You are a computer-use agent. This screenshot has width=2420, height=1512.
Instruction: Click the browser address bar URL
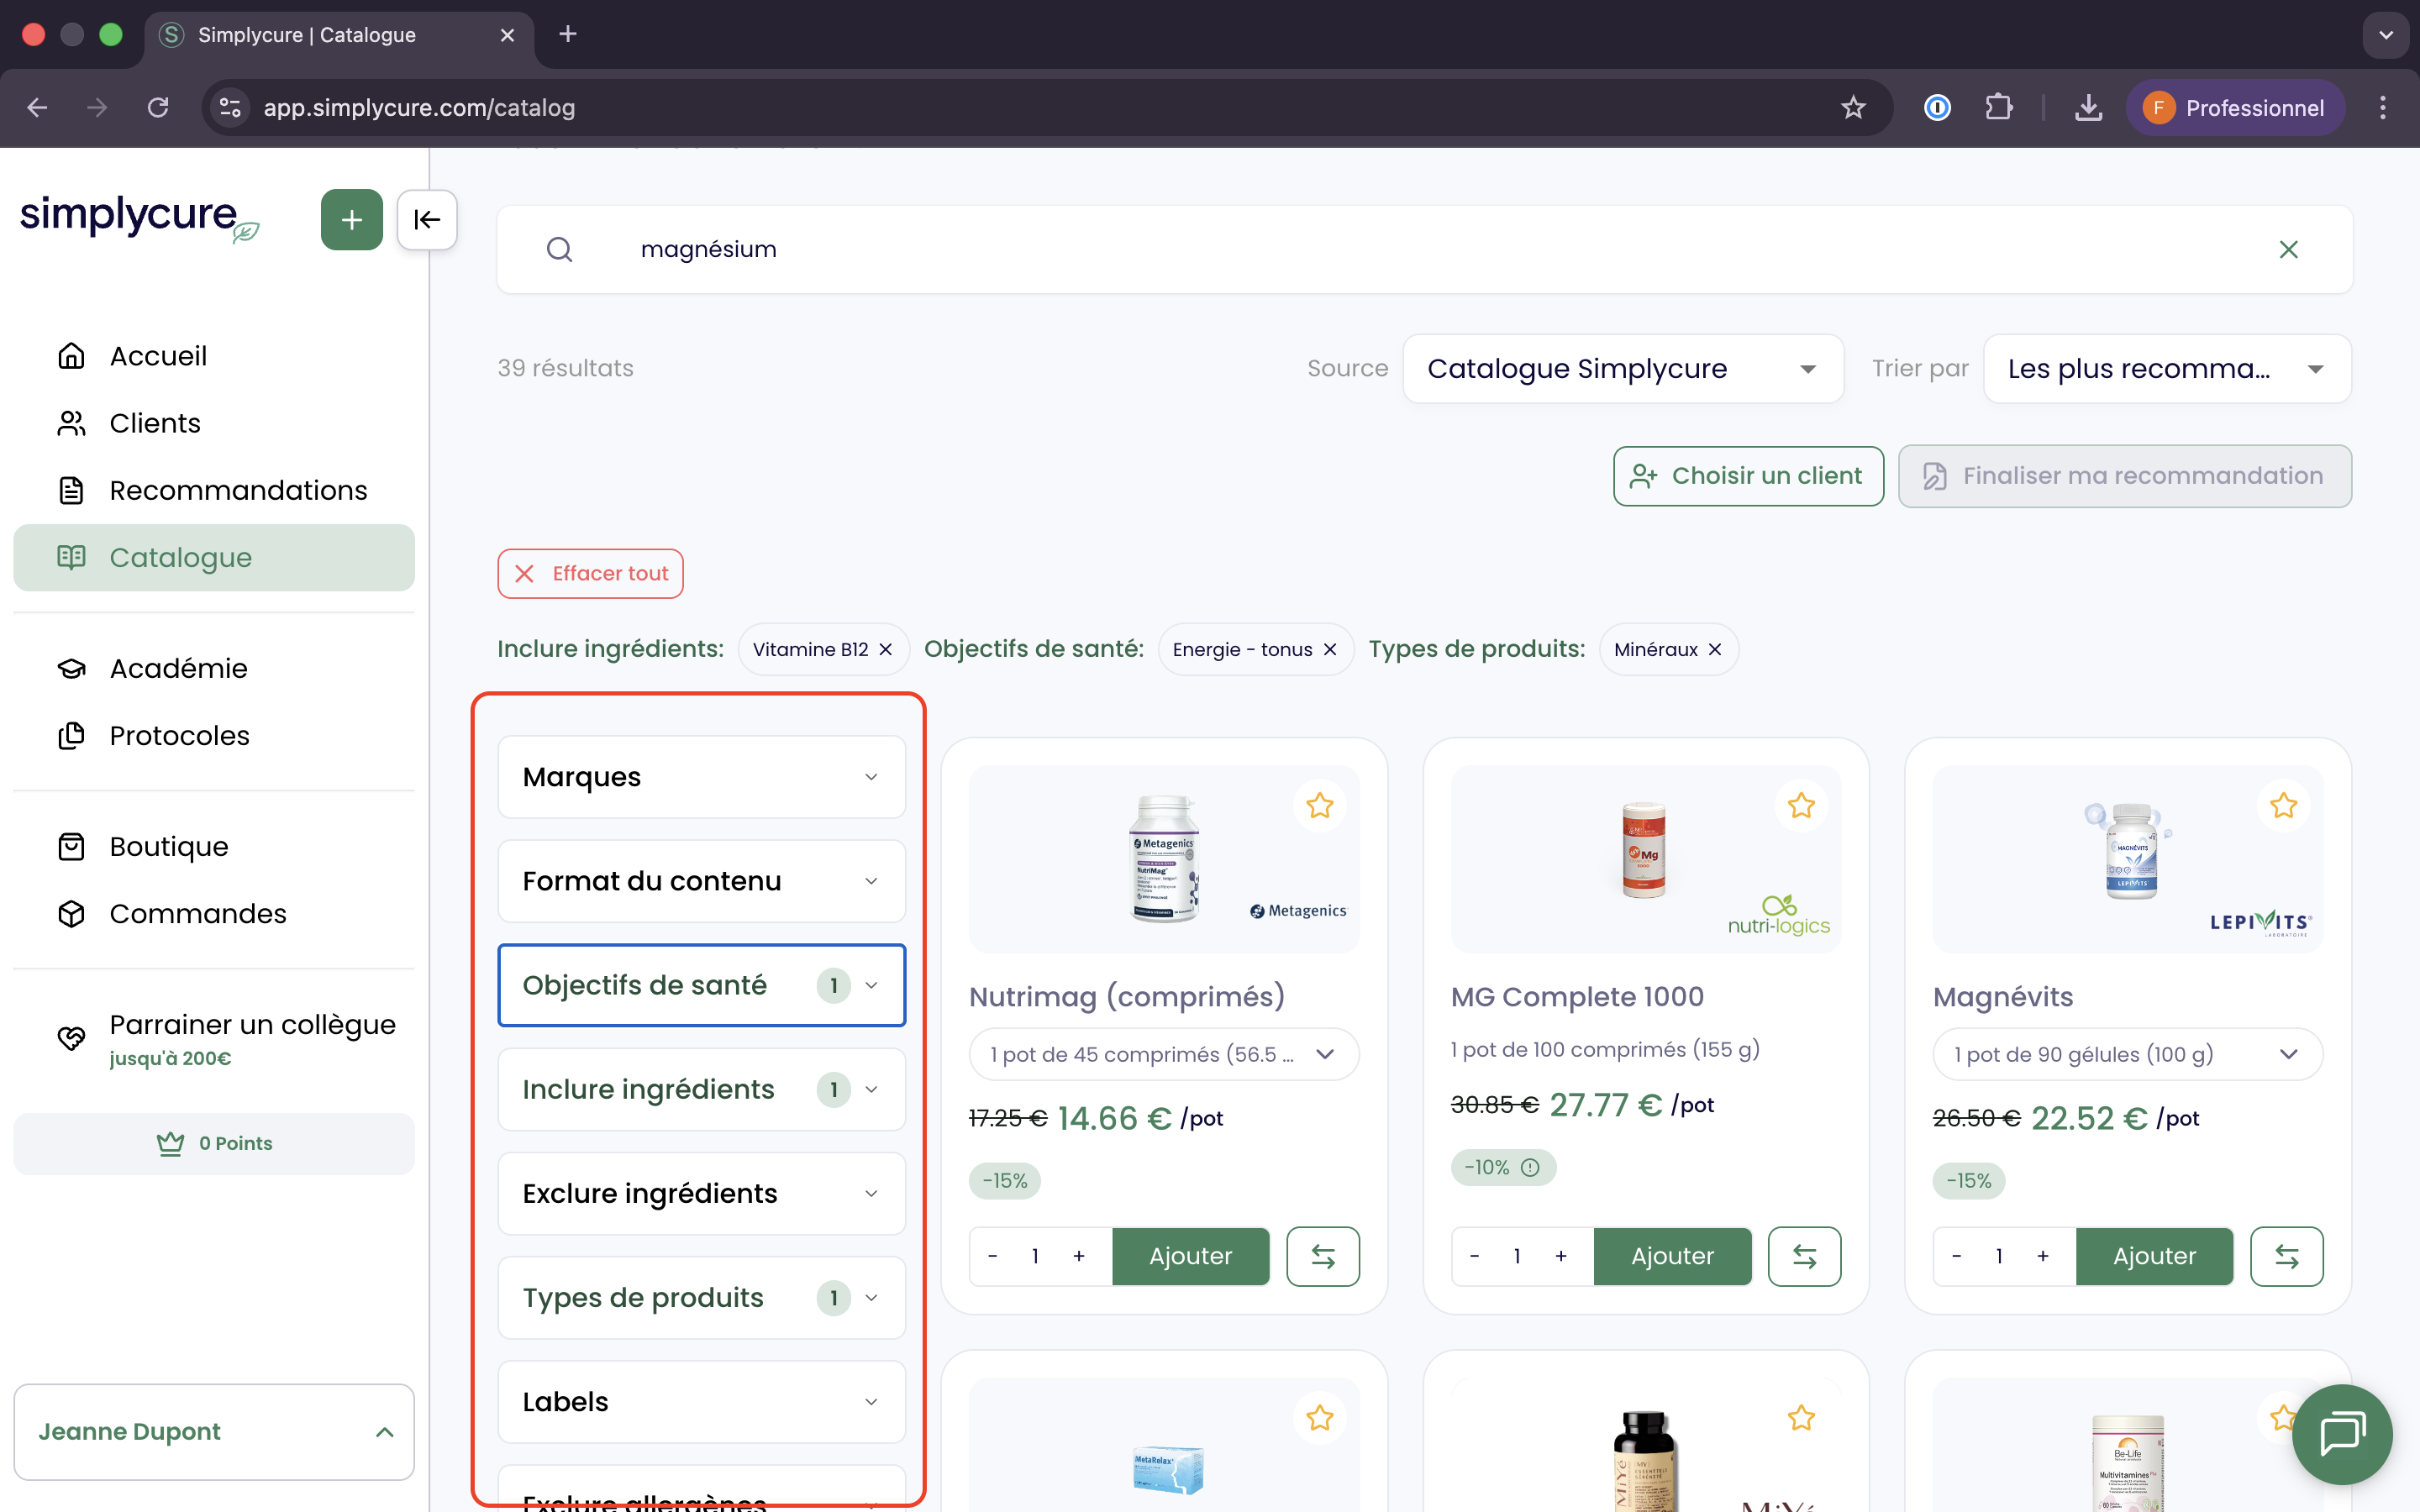click(x=419, y=108)
